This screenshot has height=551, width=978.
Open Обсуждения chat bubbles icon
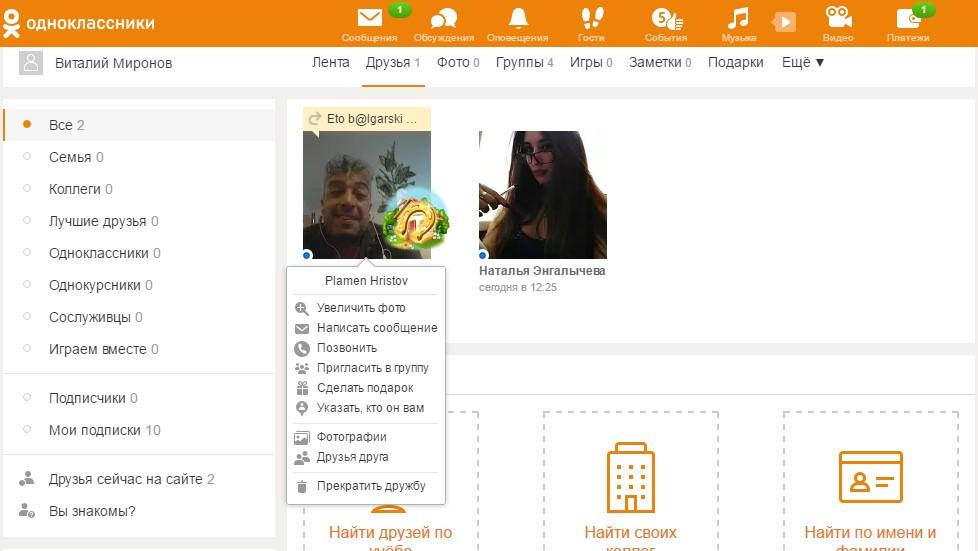tap(443, 19)
